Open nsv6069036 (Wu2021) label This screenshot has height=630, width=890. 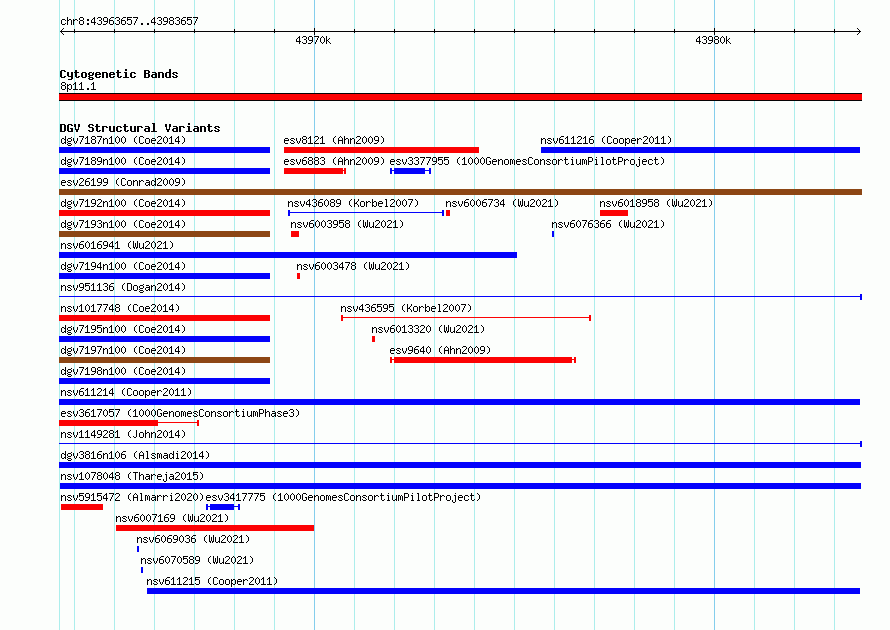coord(193,539)
